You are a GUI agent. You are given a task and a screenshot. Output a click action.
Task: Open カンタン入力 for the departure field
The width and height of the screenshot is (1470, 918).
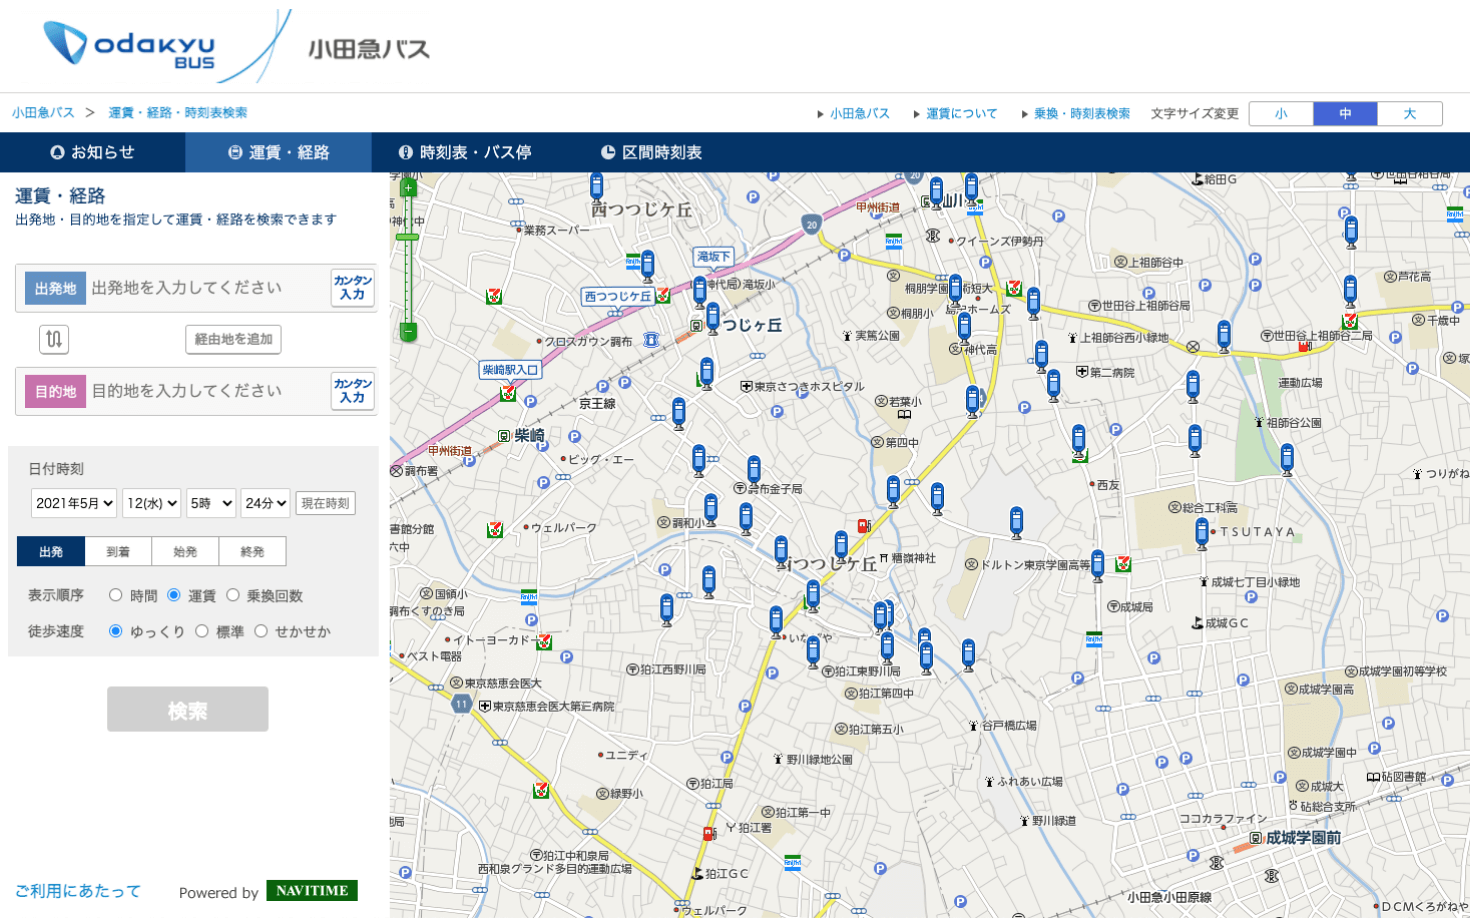click(353, 288)
